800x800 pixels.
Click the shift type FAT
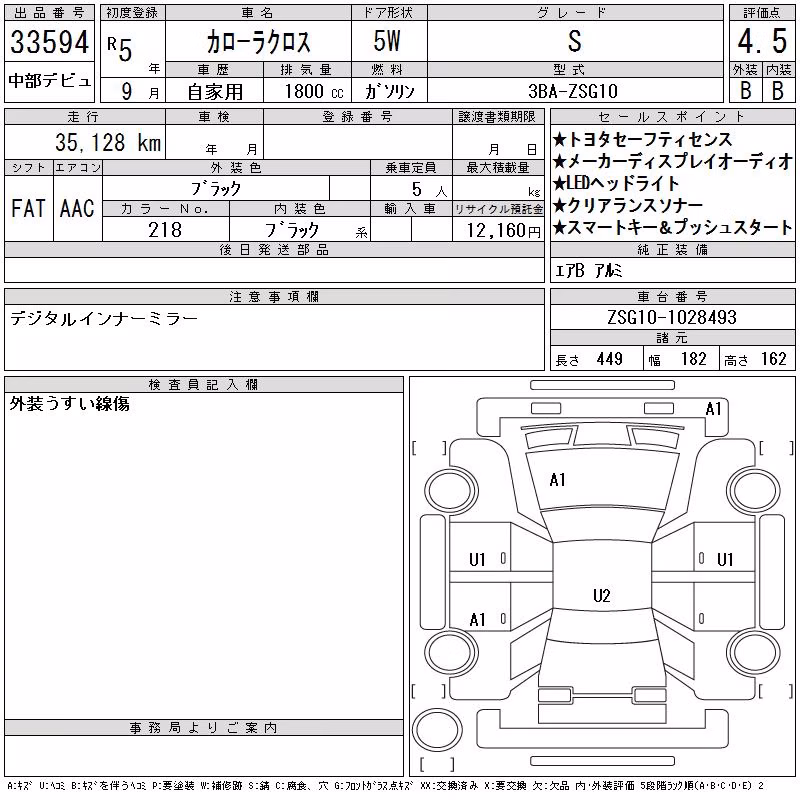pos(29,209)
